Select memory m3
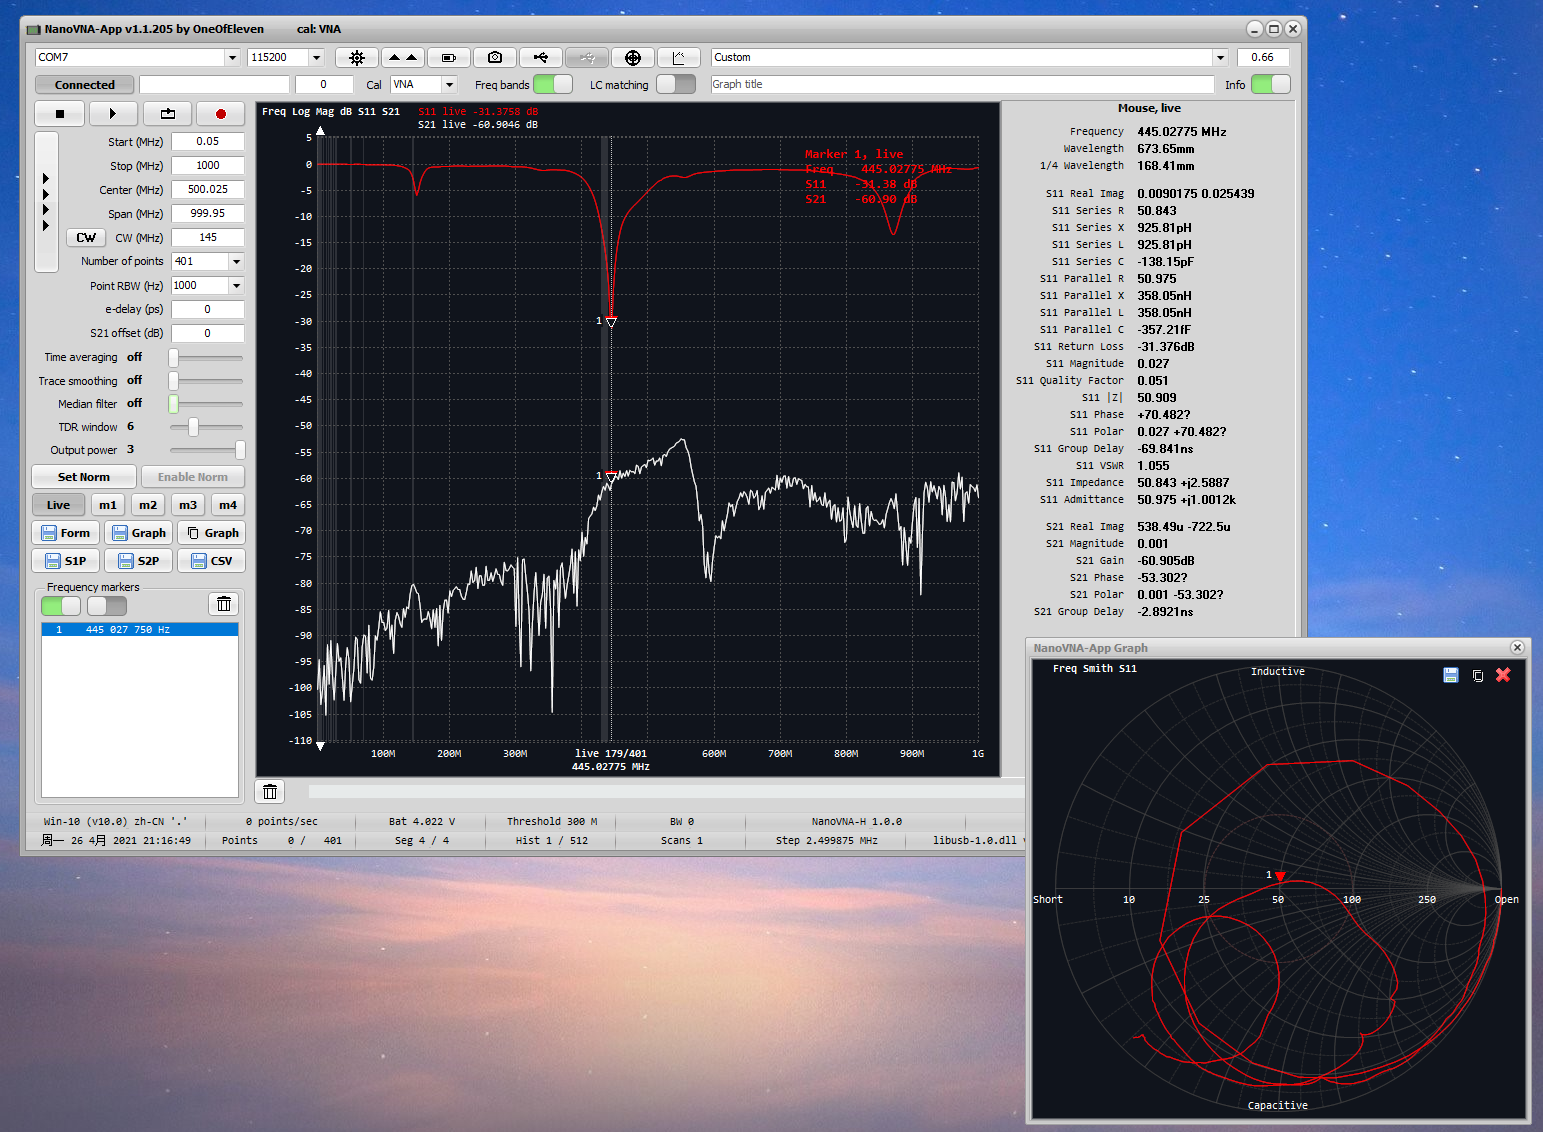1543x1132 pixels. (x=188, y=505)
